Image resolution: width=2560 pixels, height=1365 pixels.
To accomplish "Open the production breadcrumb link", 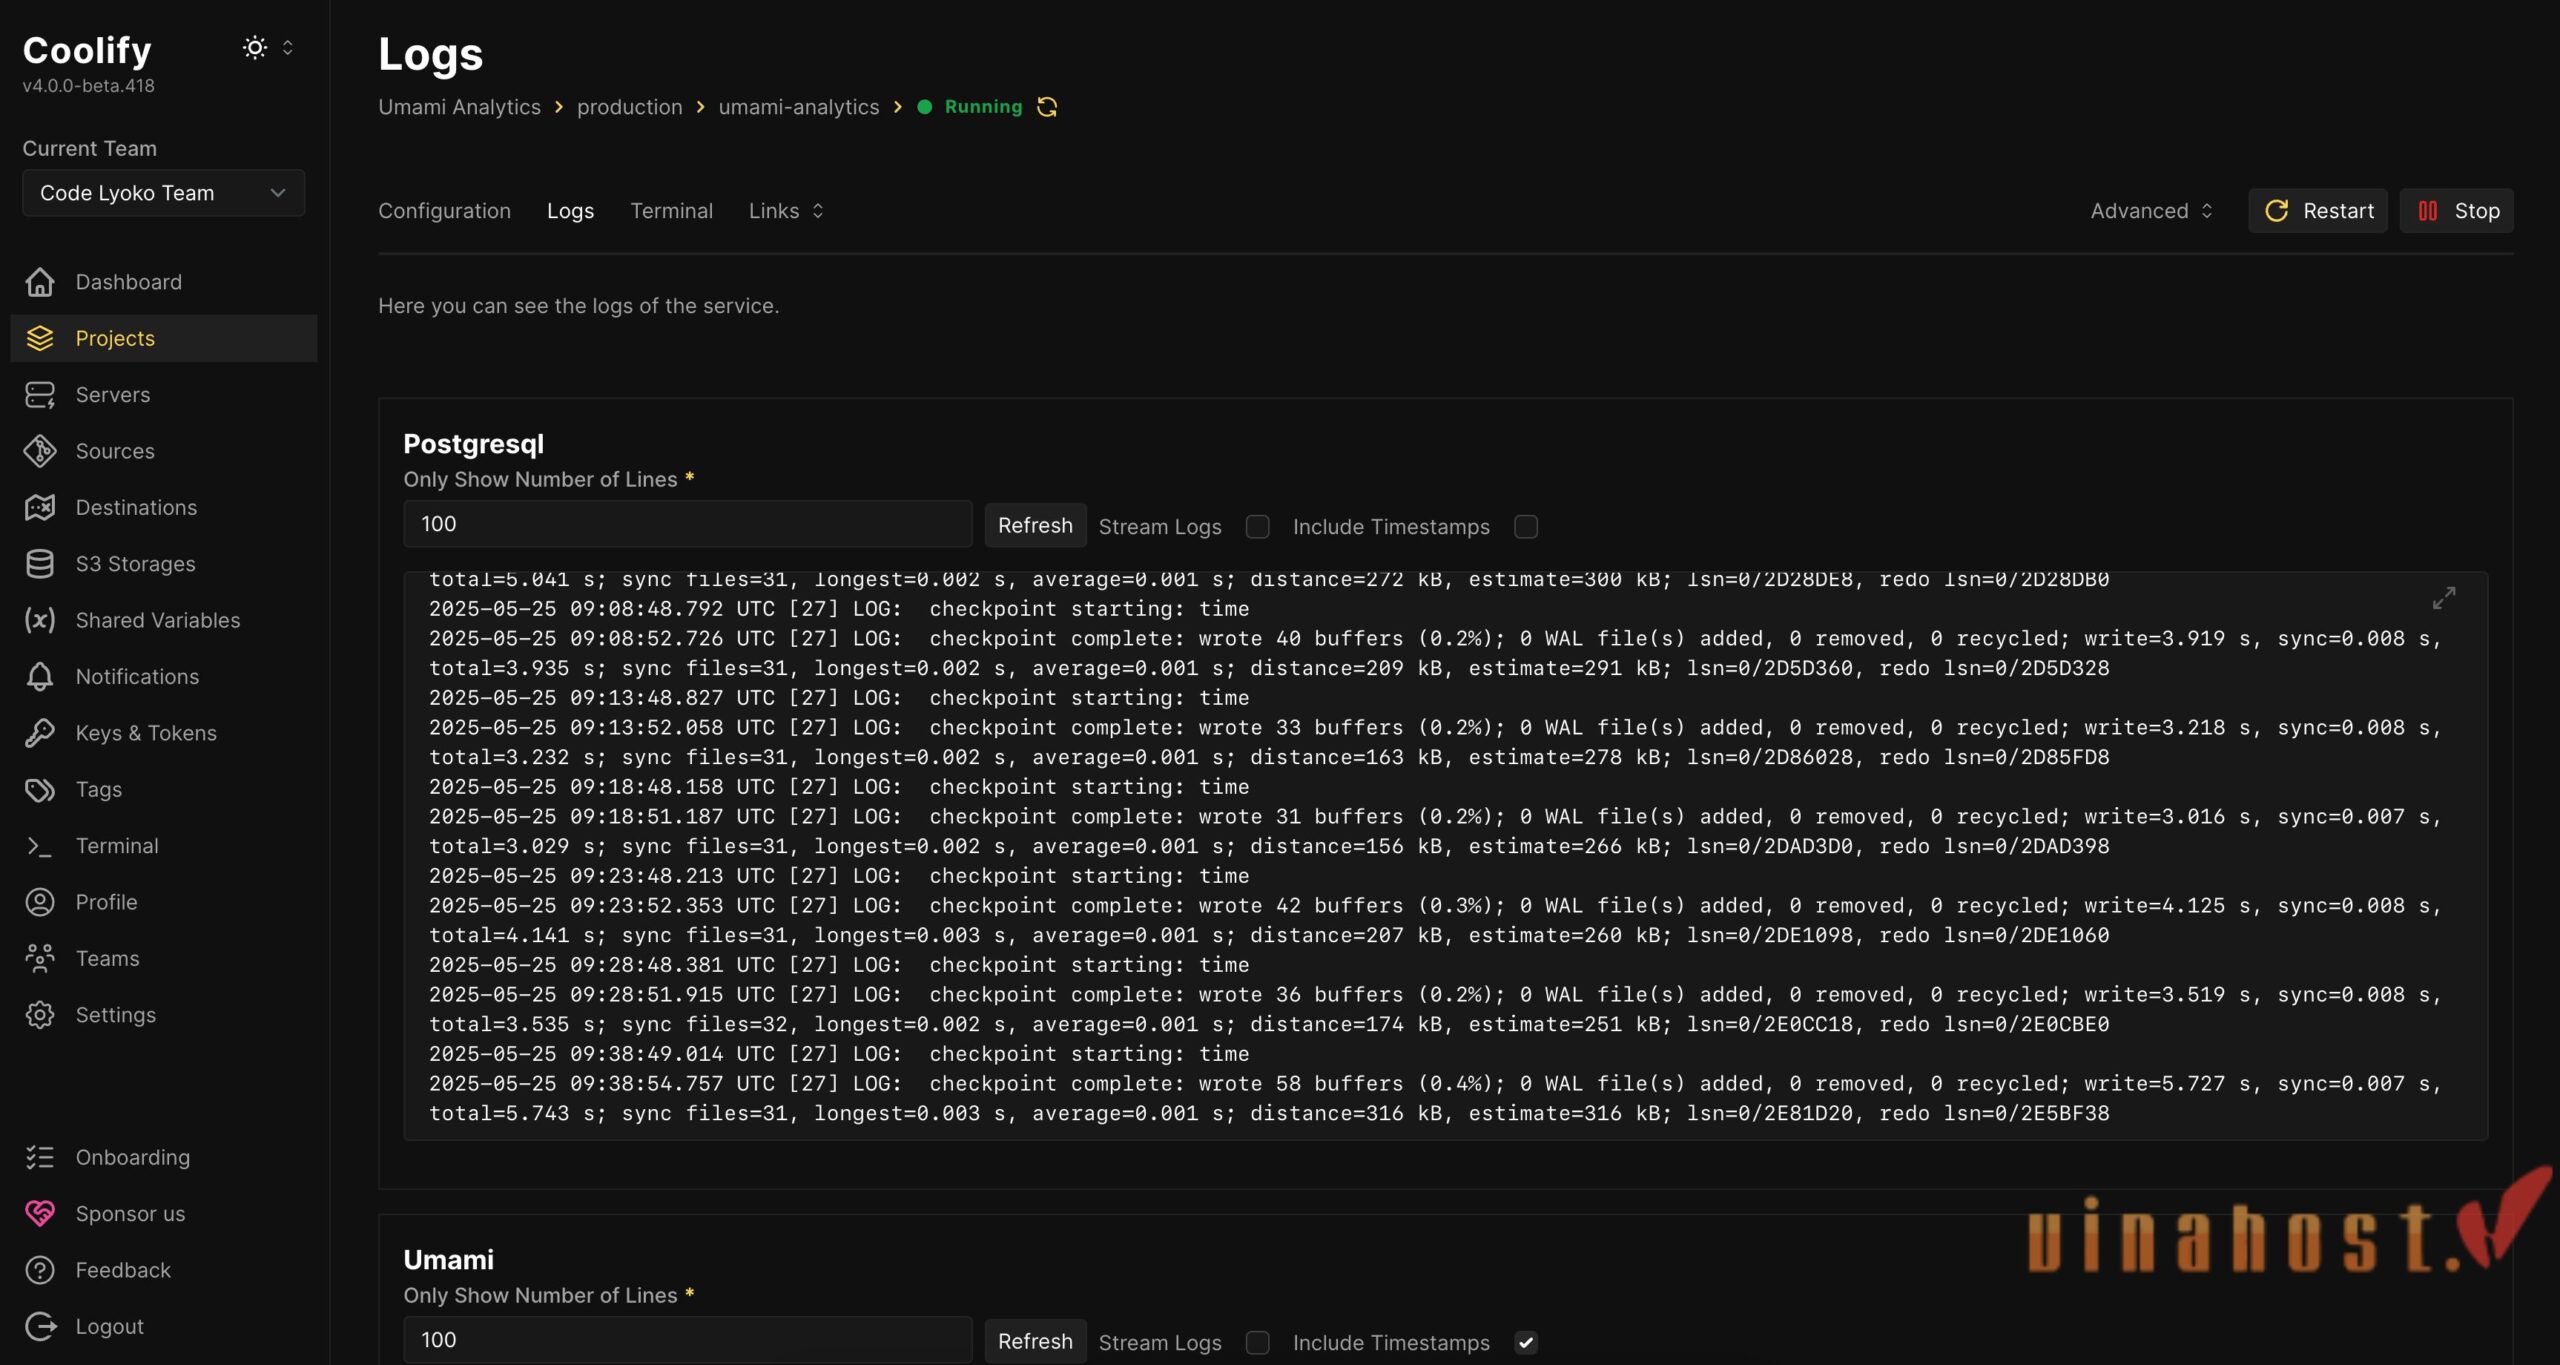I will (629, 107).
